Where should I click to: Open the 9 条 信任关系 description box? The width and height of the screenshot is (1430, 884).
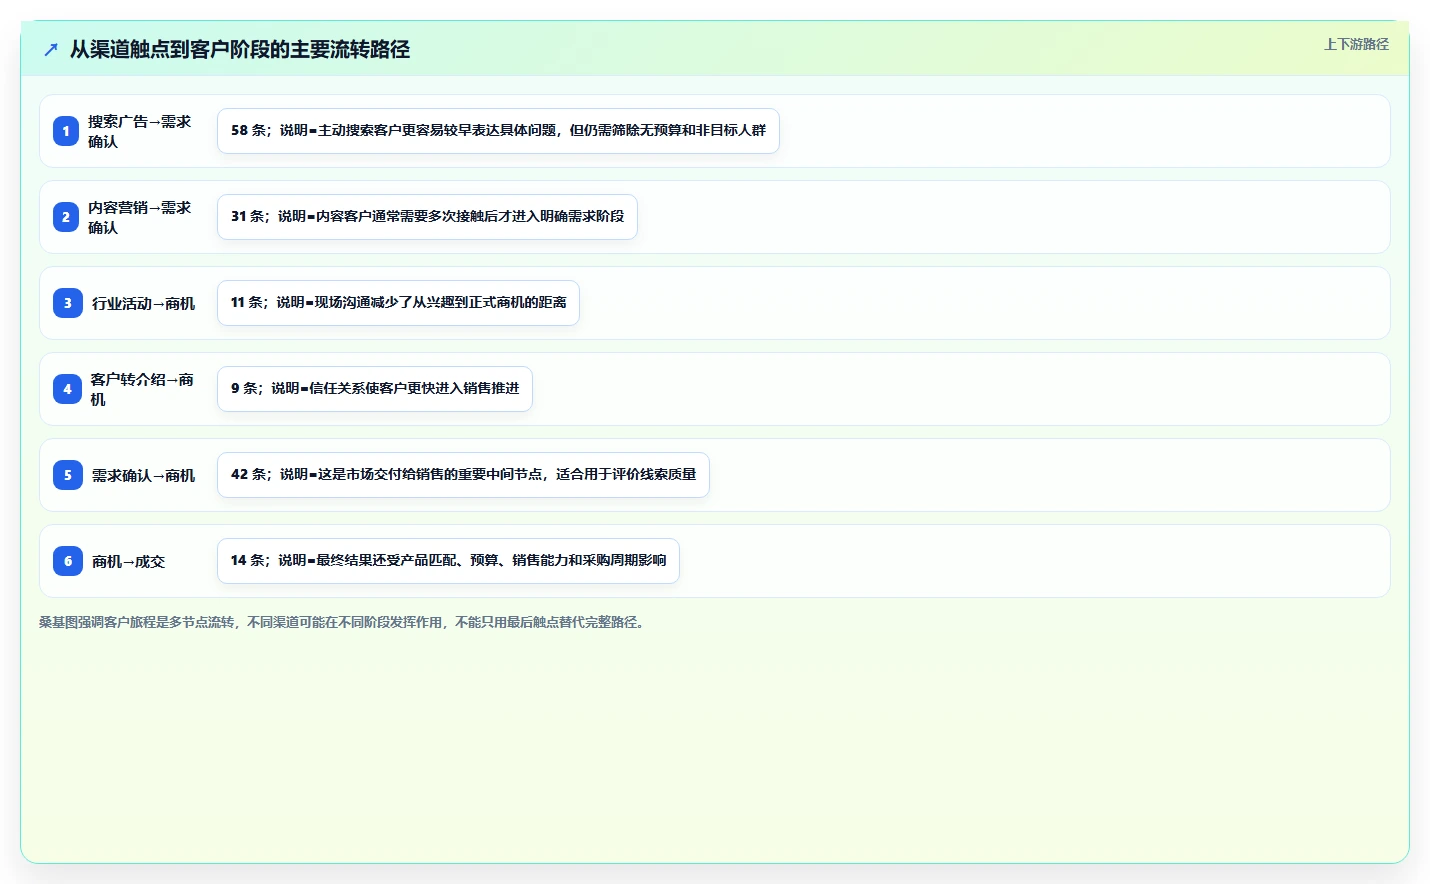[x=375, y=389]
